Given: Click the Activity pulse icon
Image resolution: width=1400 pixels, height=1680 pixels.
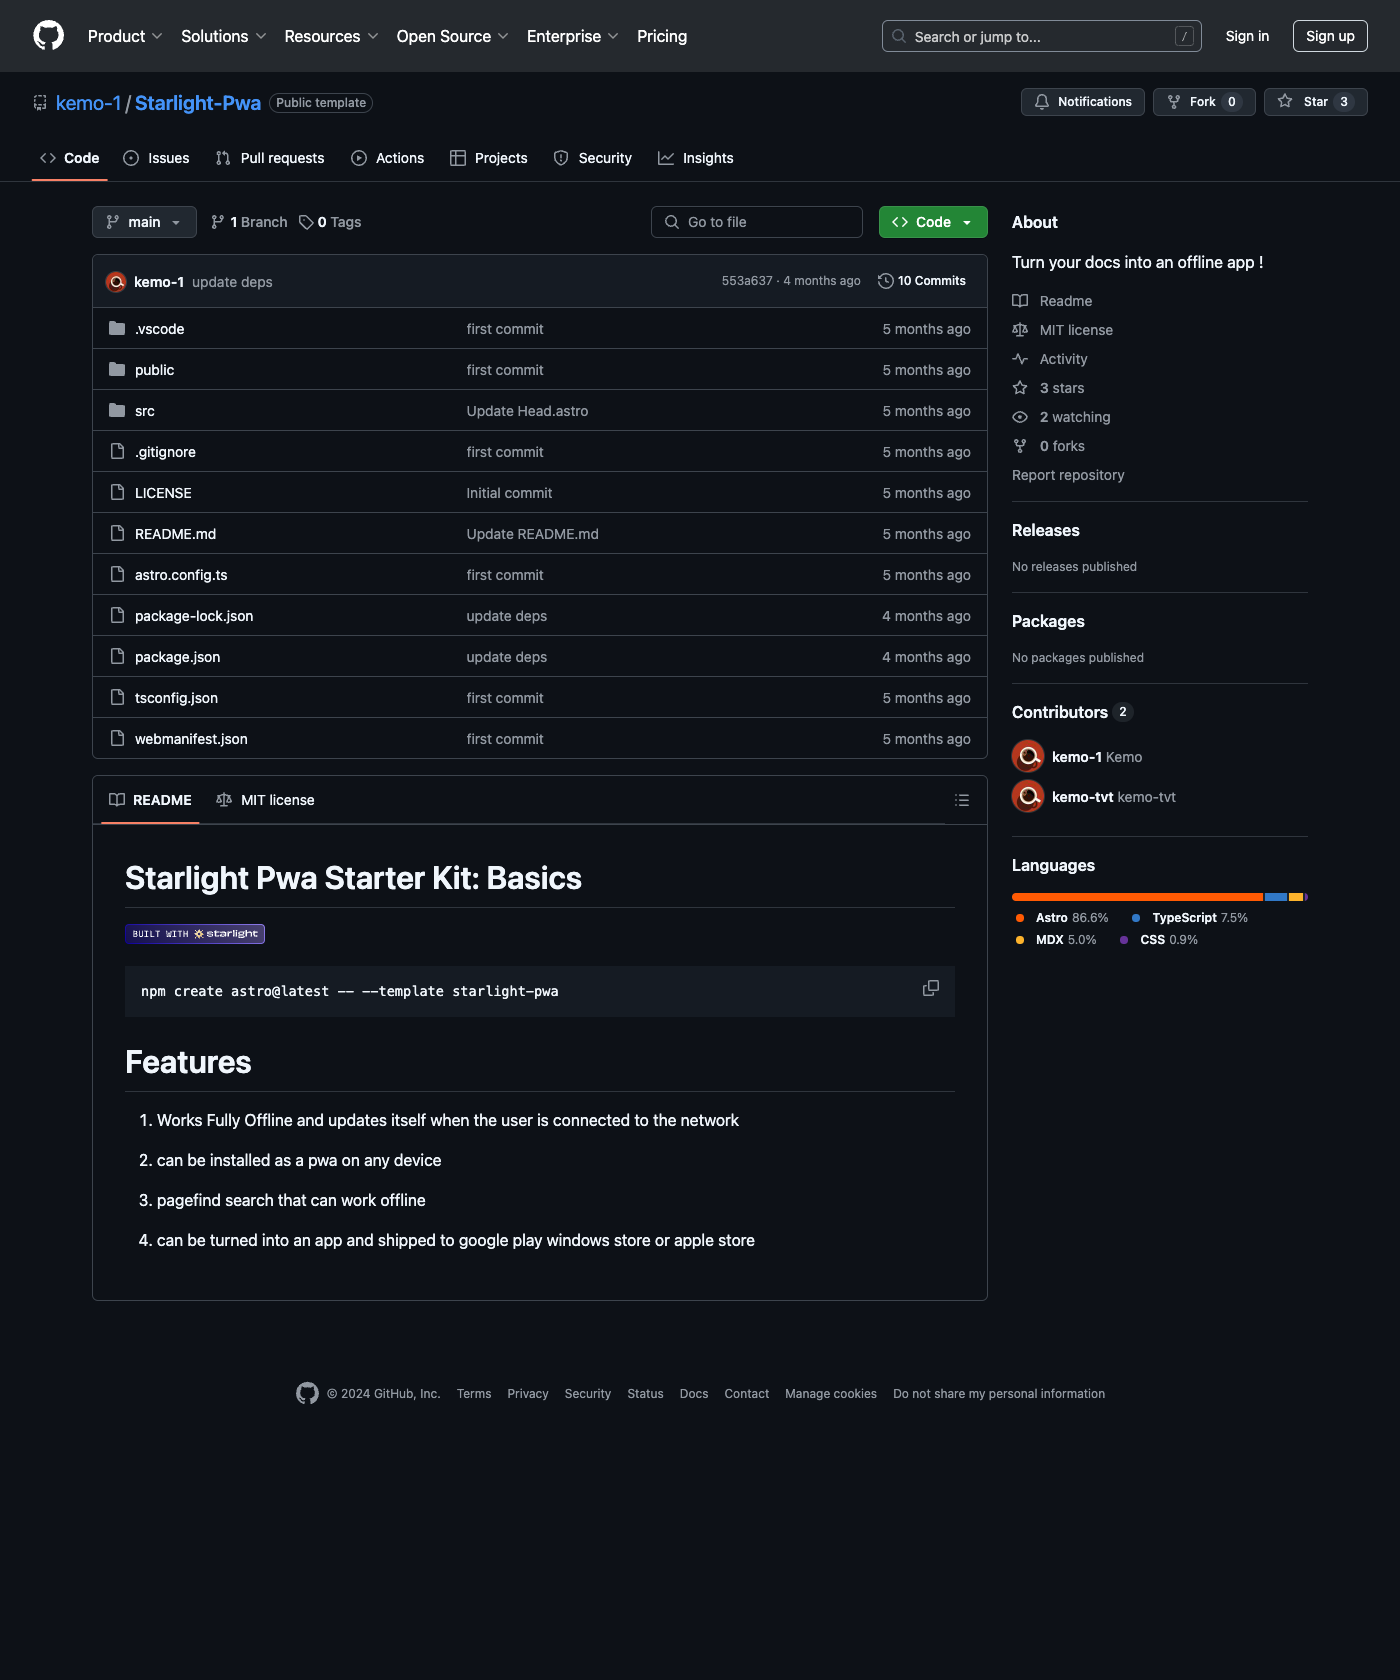Looking at the screenshot, I should click(x=1019, y=358).
